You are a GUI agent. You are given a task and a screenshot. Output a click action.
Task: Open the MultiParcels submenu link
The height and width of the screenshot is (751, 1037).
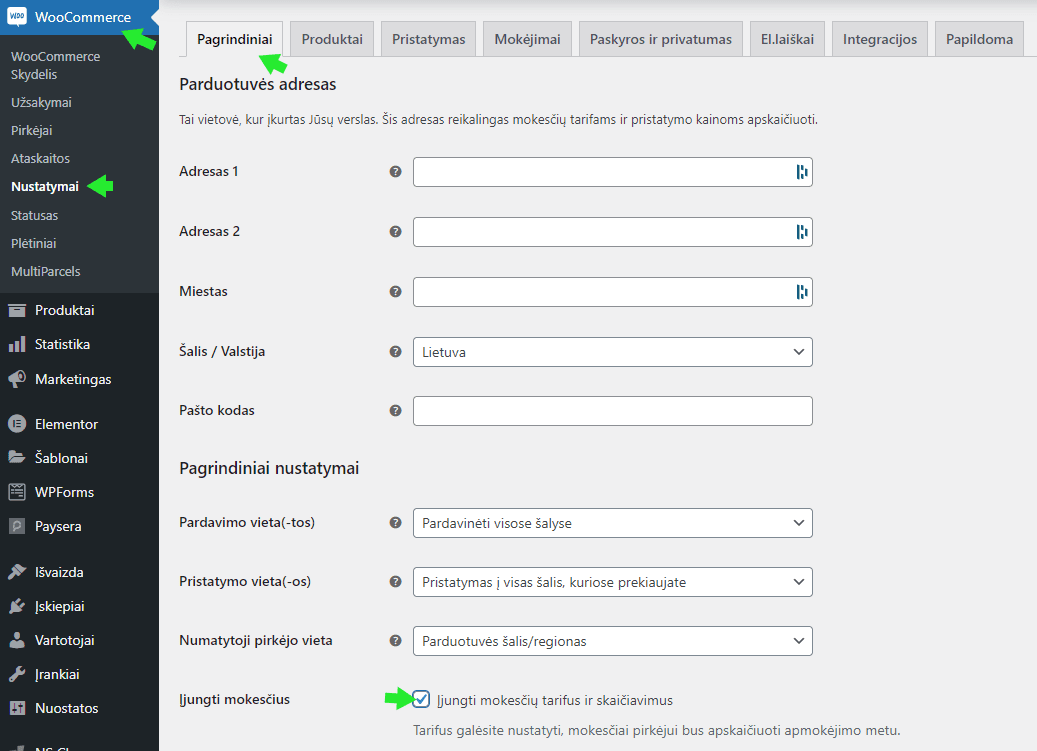pyautogui.click(x=45, y=272)
